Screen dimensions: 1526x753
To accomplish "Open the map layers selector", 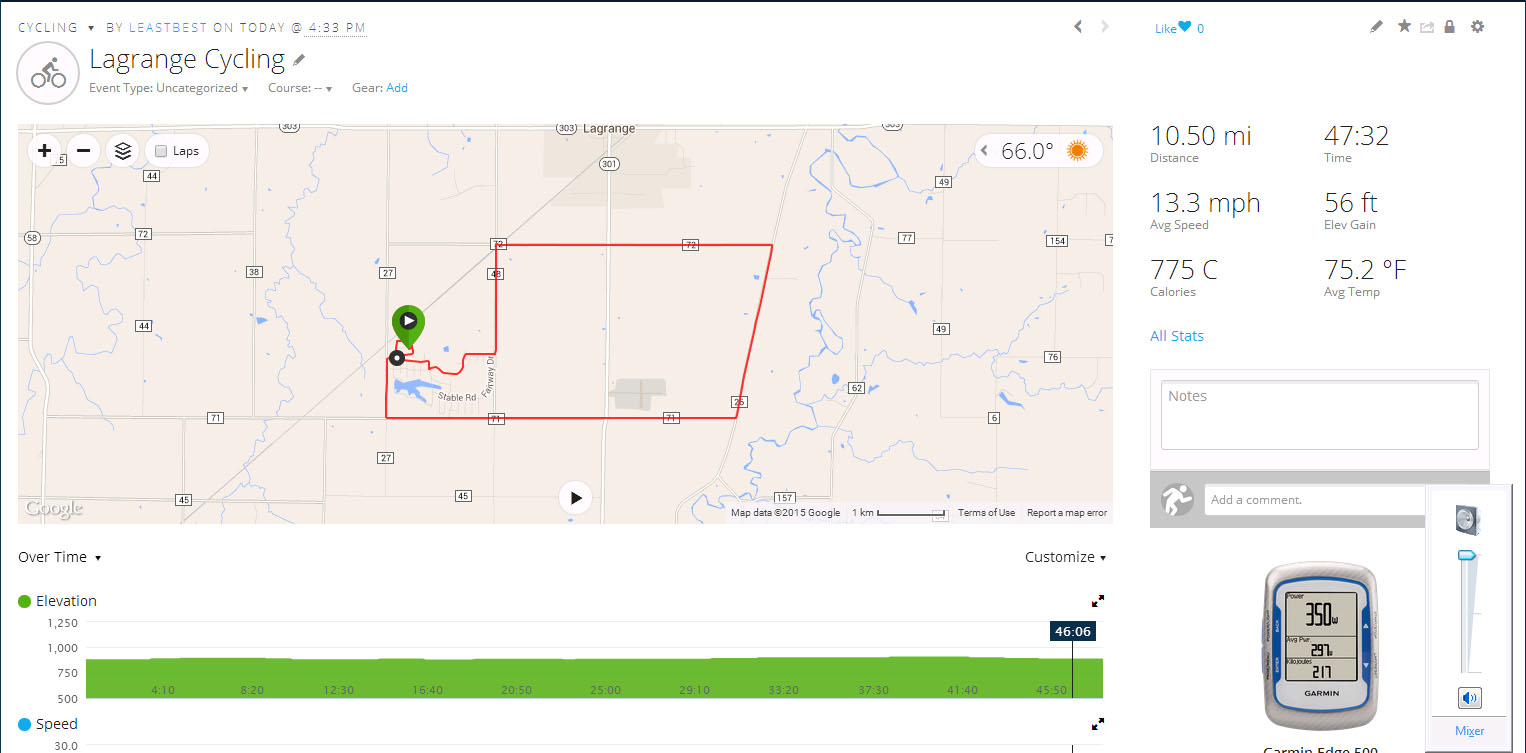I will [x=123, y=151].
